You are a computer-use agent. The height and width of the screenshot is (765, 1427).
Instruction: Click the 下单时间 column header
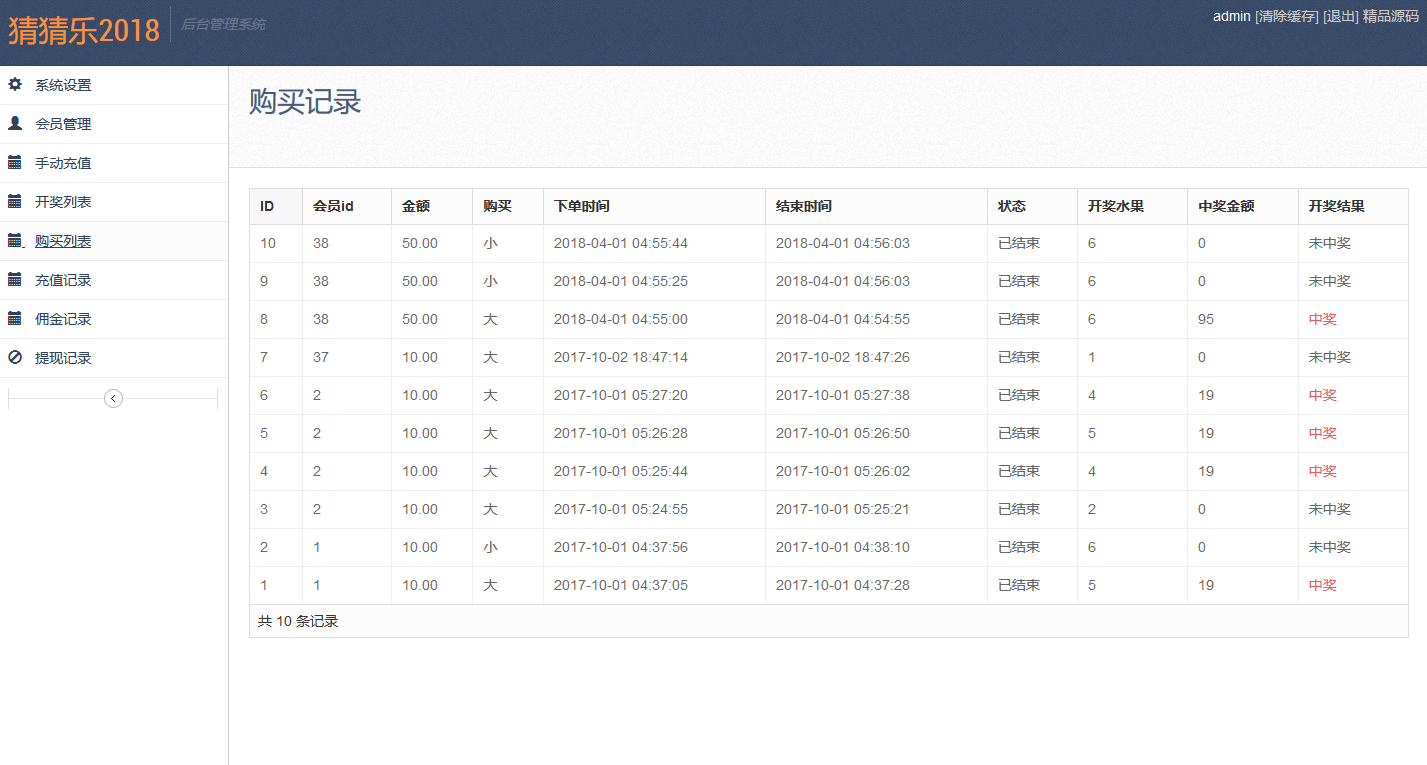(581, 206)
